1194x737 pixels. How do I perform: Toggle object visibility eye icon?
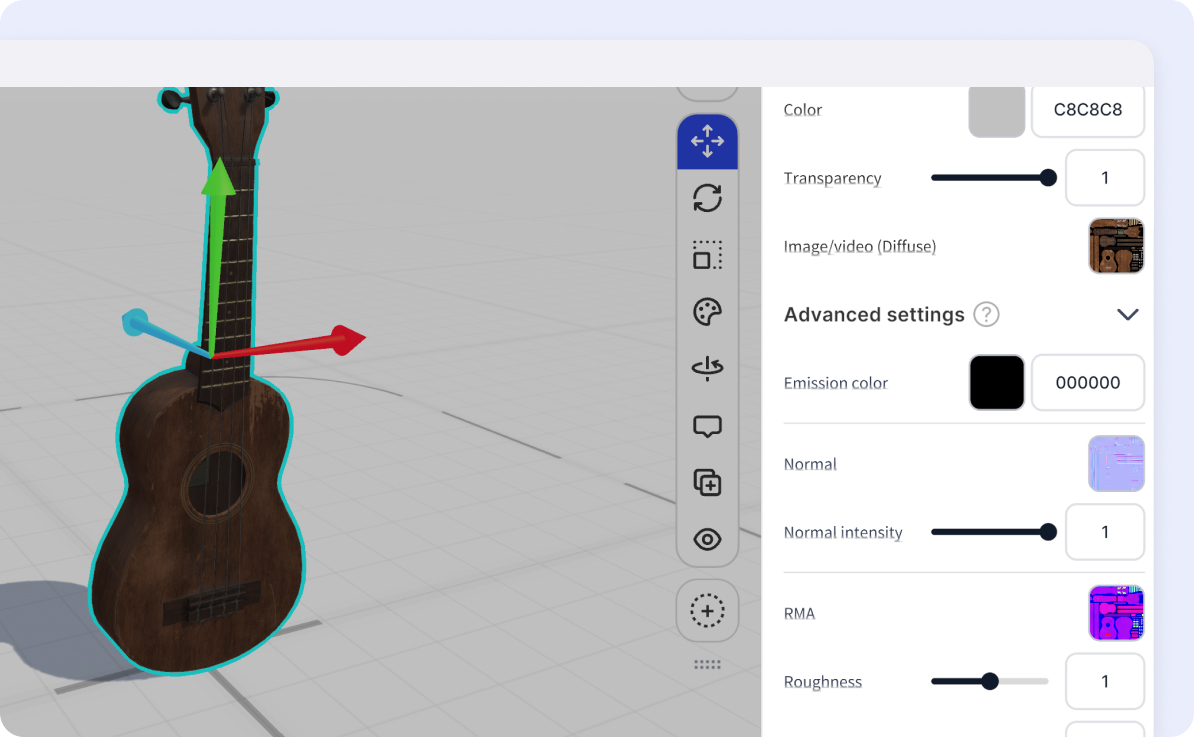tap(707, 539)
